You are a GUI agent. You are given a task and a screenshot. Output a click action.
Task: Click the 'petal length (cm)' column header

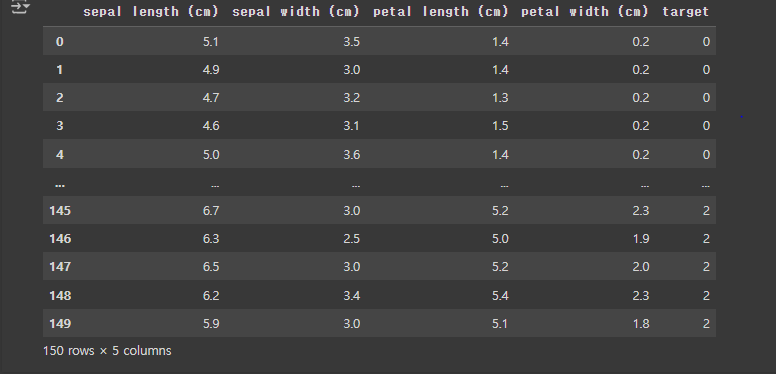(x=440, y=12)
